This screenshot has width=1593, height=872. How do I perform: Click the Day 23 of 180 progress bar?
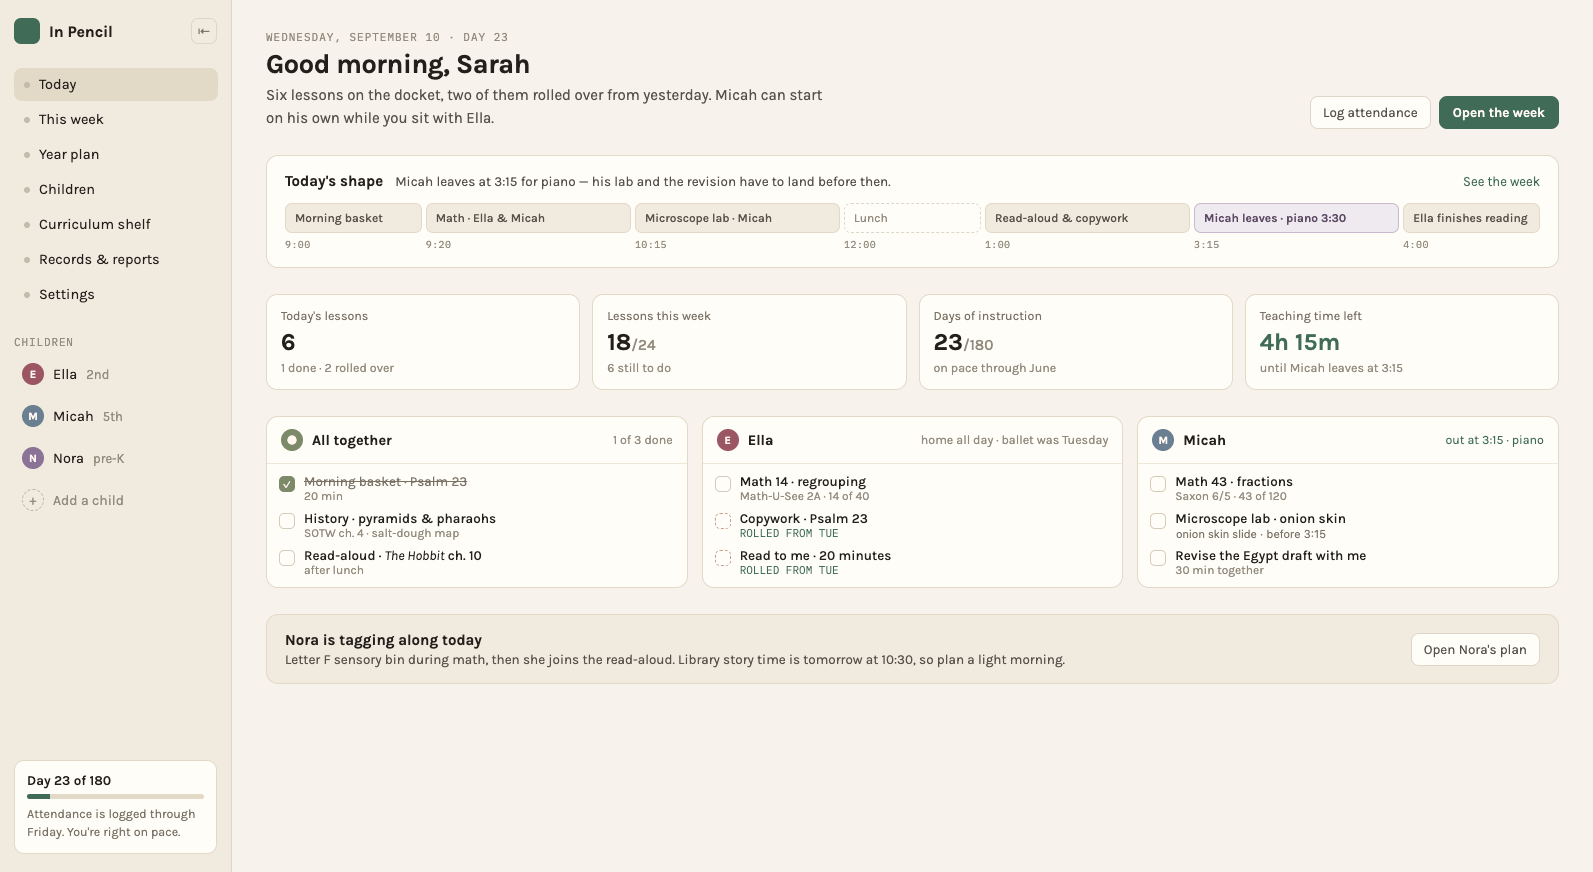(115, 796)
